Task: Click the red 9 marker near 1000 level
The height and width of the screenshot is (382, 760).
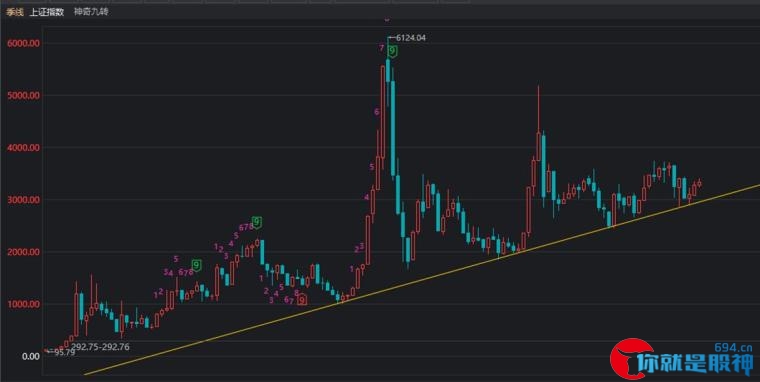Action: (302, 300)
